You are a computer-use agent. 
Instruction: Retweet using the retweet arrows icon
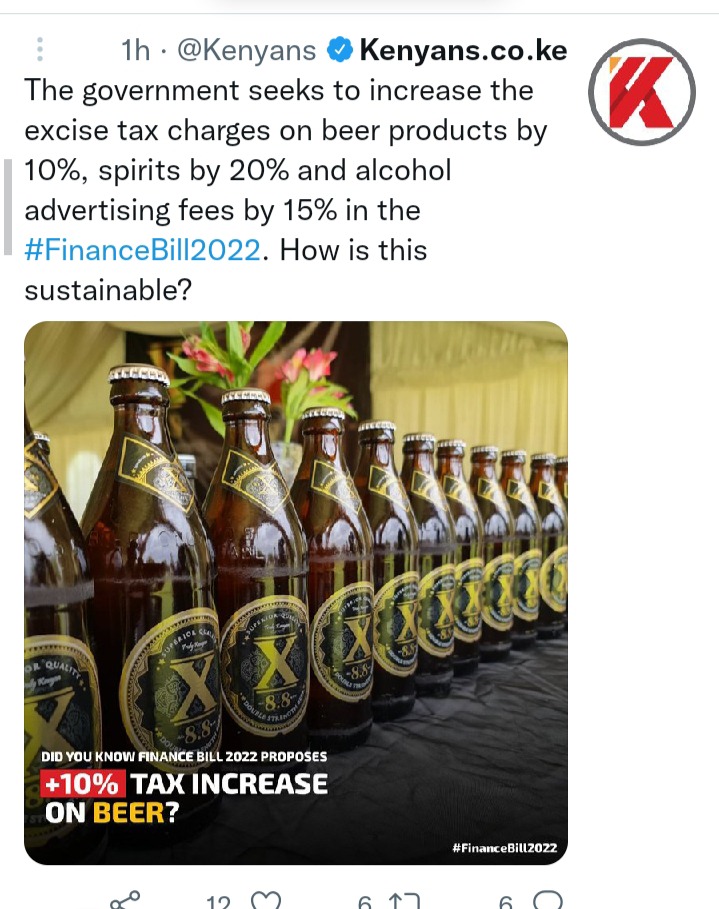click(x=404, y=901)
